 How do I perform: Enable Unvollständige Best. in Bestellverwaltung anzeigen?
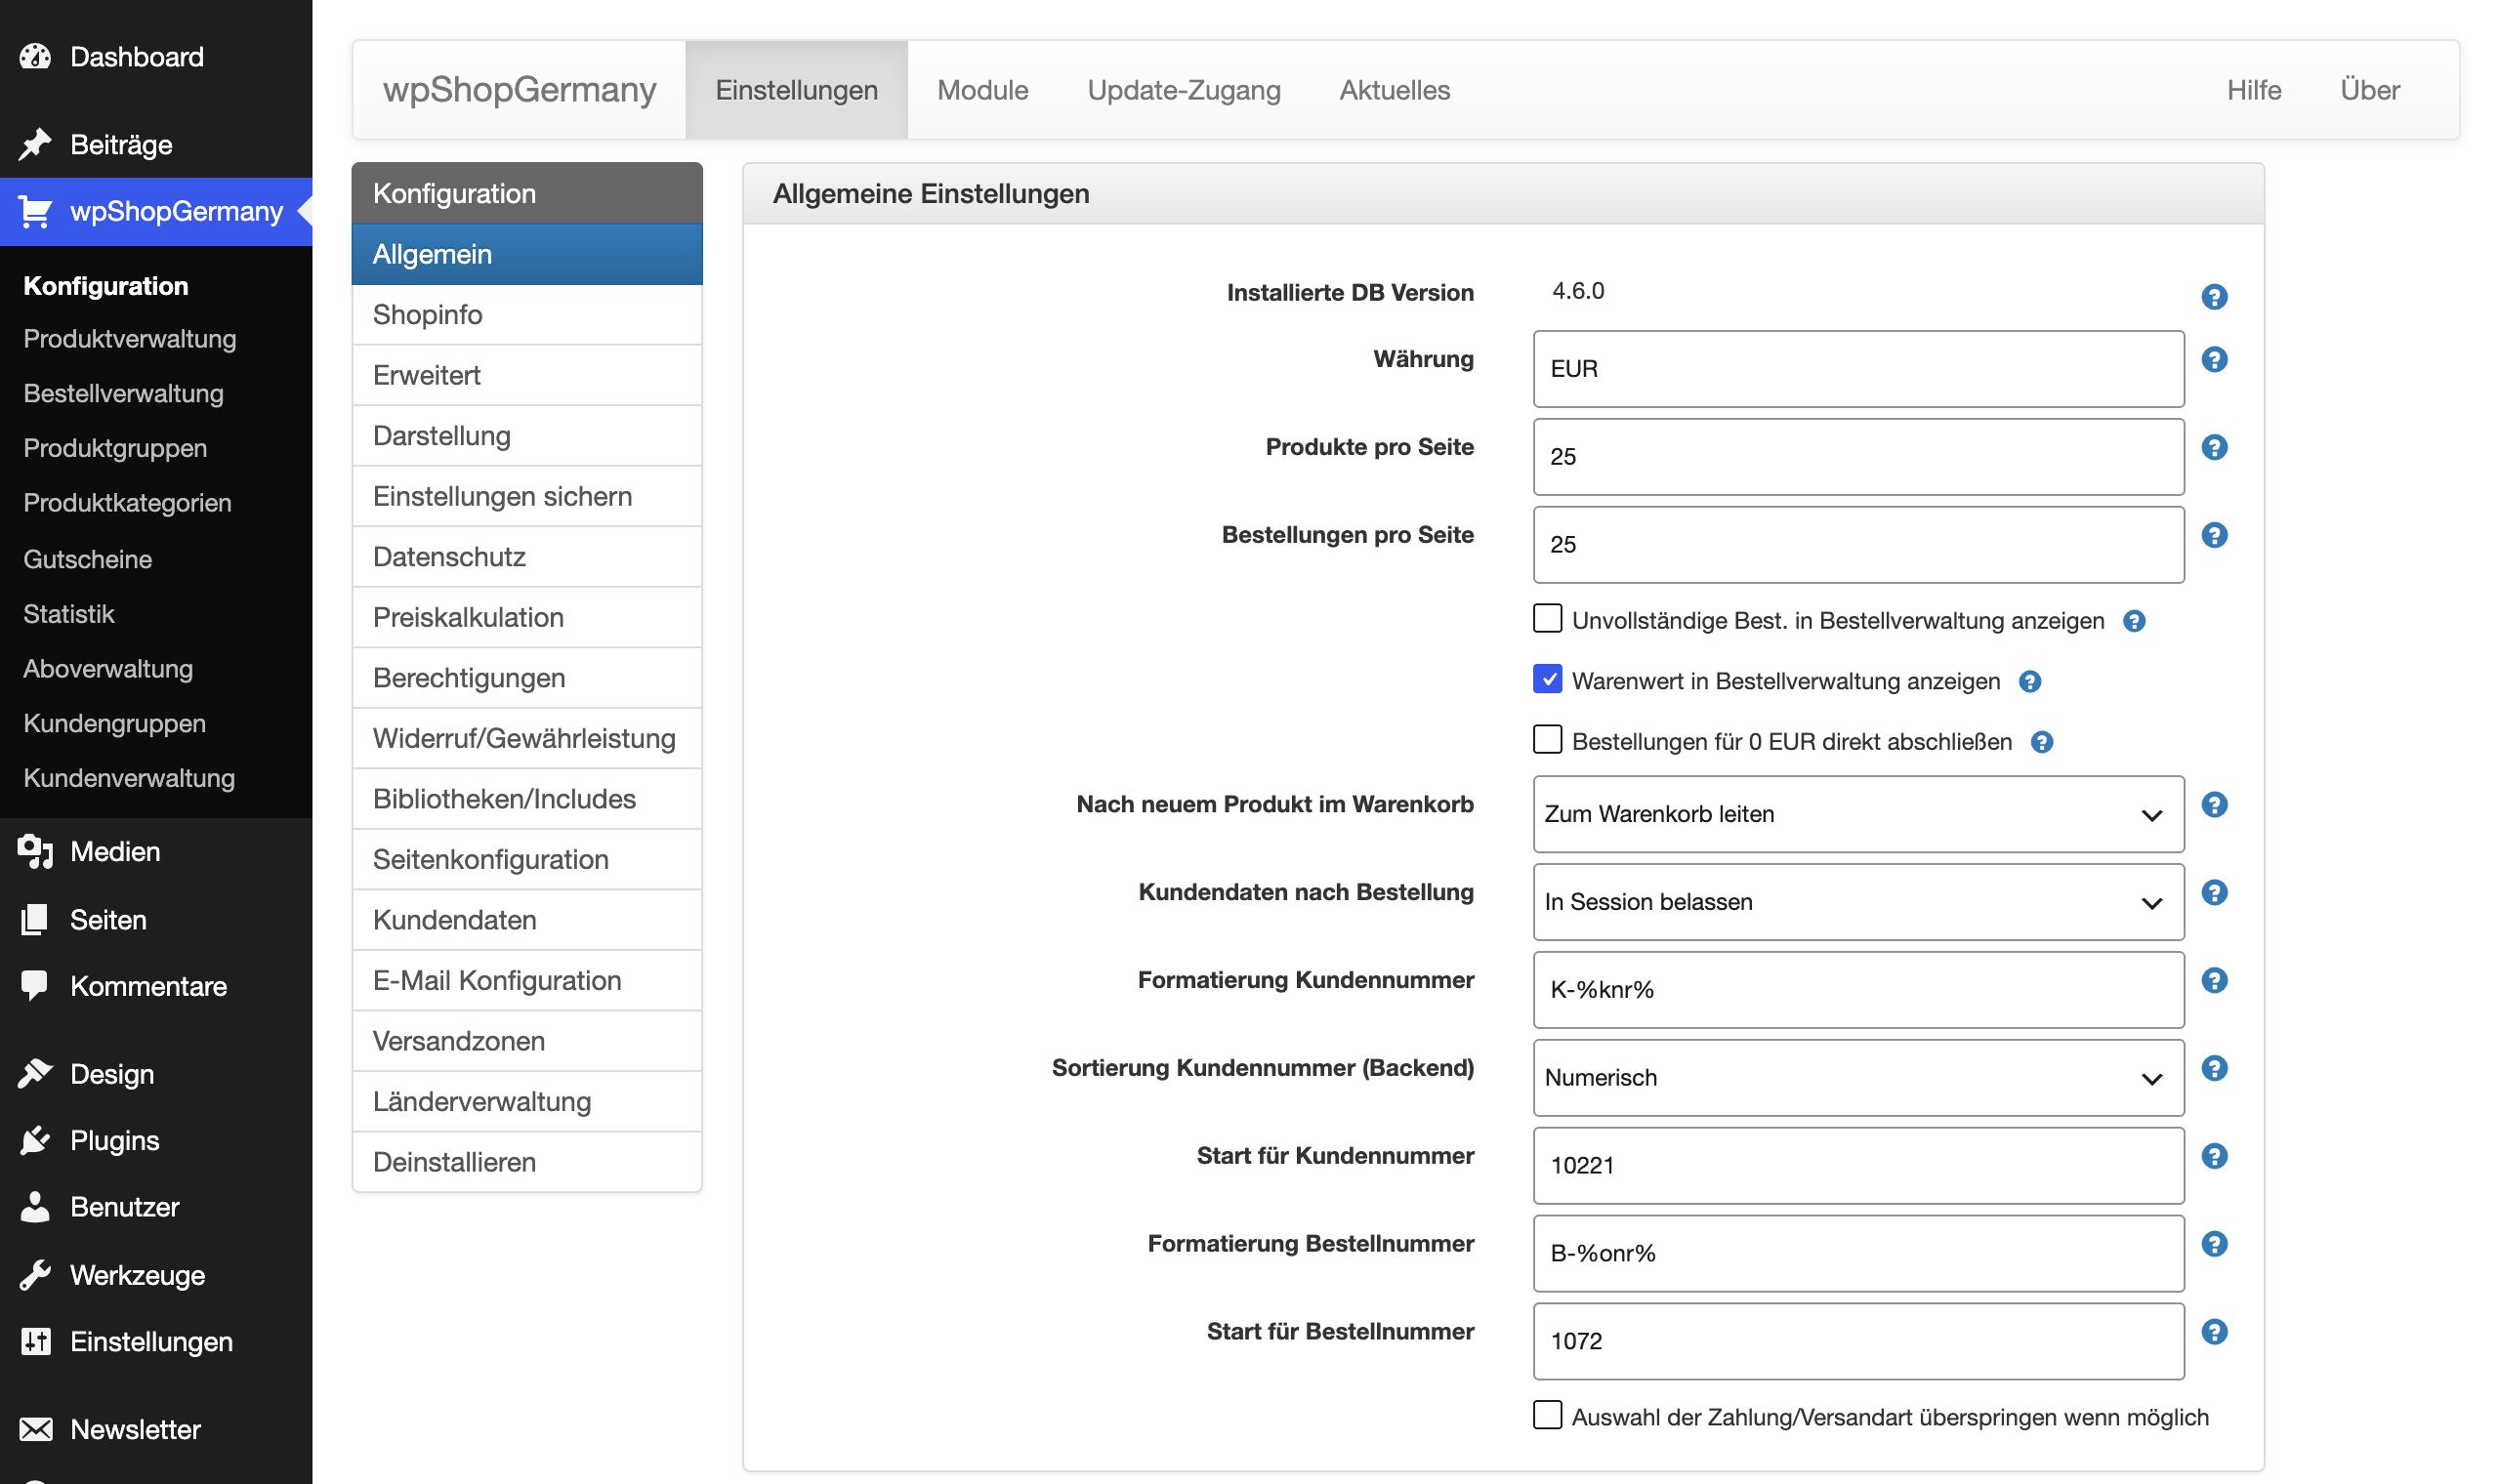tap(1547, 618)
